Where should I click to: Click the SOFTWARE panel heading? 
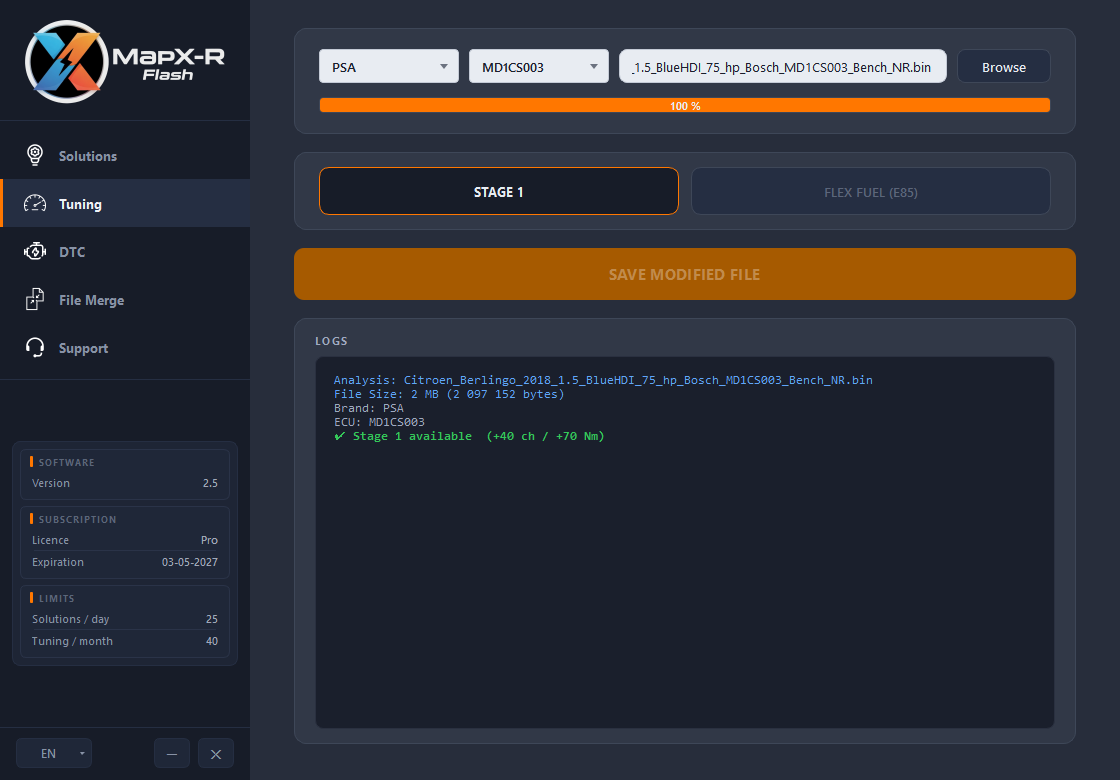pyautogui.click(x=66, y=462)
